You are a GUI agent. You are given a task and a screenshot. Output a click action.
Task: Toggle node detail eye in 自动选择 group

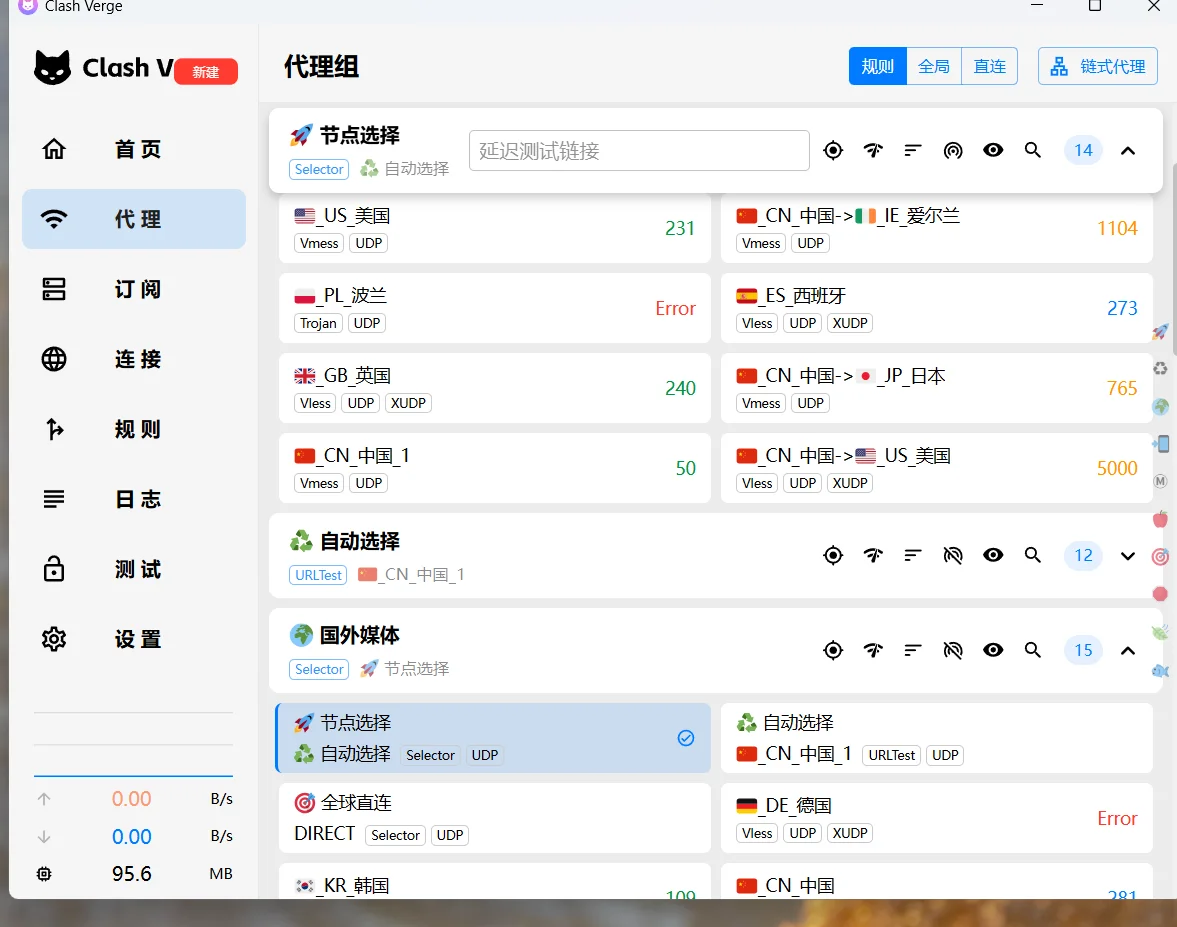(993, 555)
